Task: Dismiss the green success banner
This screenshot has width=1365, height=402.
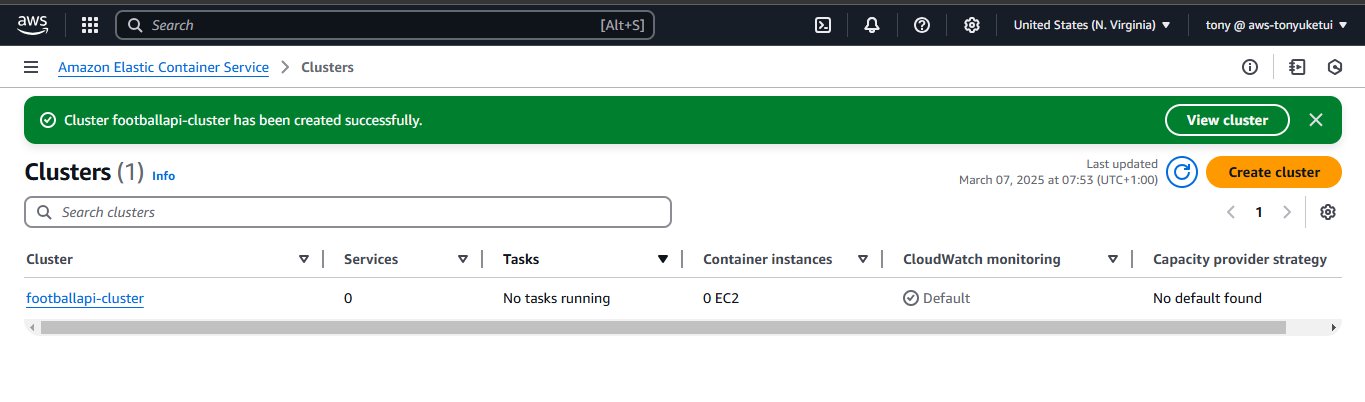Action: tap(1316, 120)
